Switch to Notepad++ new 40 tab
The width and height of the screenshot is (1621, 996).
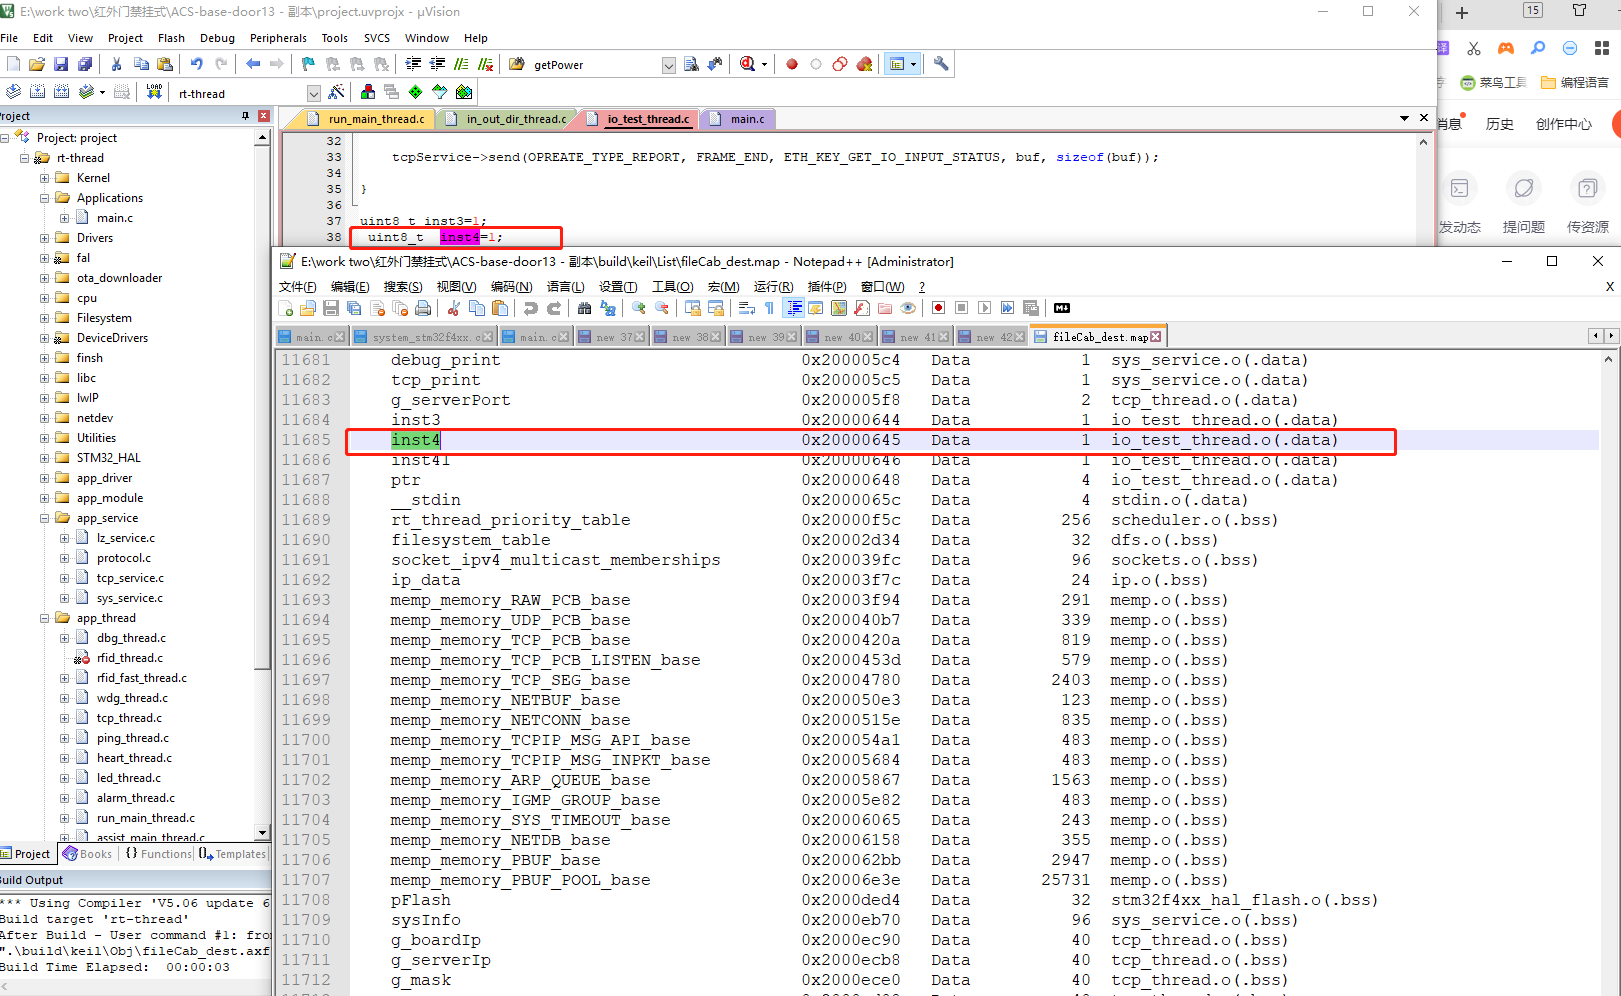click(x=839, y=337)
